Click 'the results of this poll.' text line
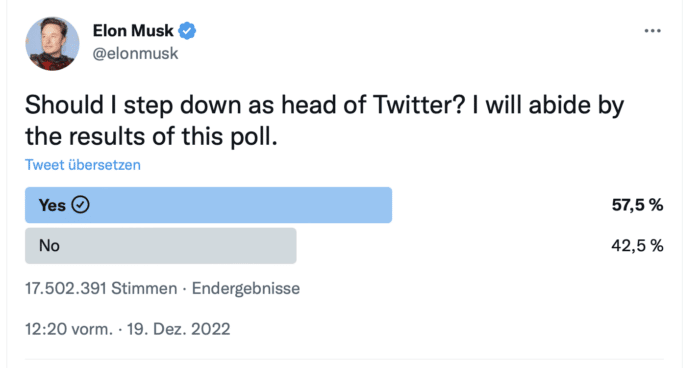The width and height of the screenshot is (700, 368). click(151, 137)
